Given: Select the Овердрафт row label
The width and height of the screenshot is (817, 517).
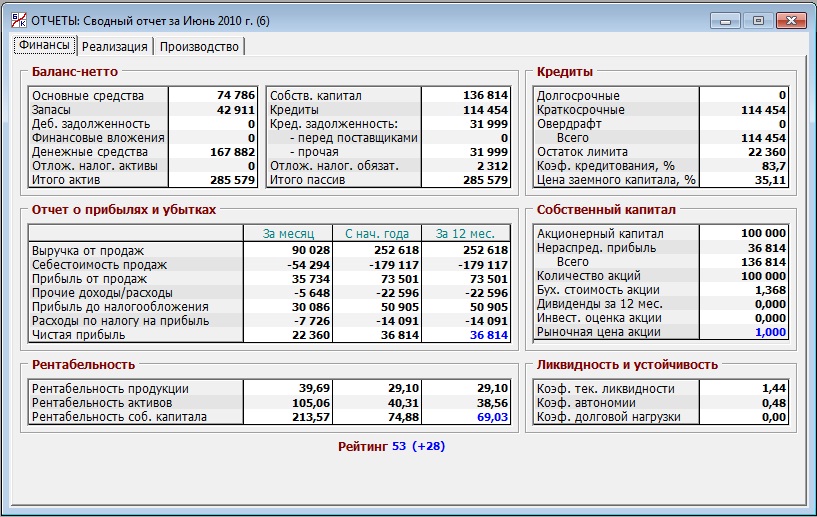Looking at the screenshot, I should click(569, 124).
